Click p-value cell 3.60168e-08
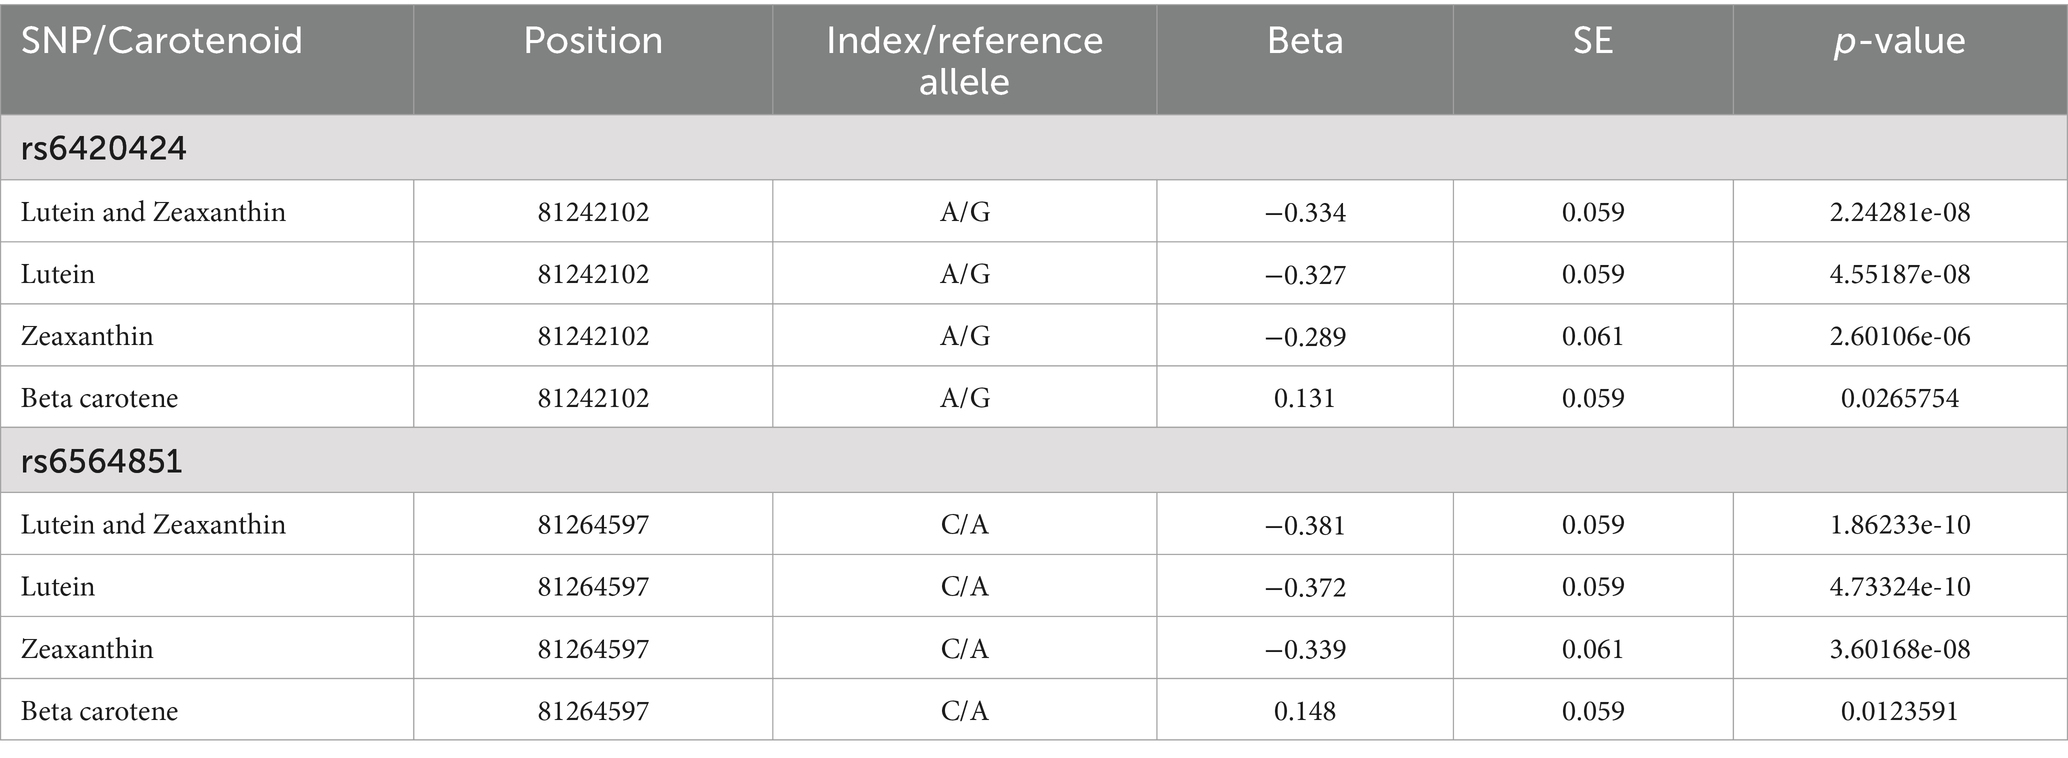The image size is (2068, 758). click(1900, 649)
